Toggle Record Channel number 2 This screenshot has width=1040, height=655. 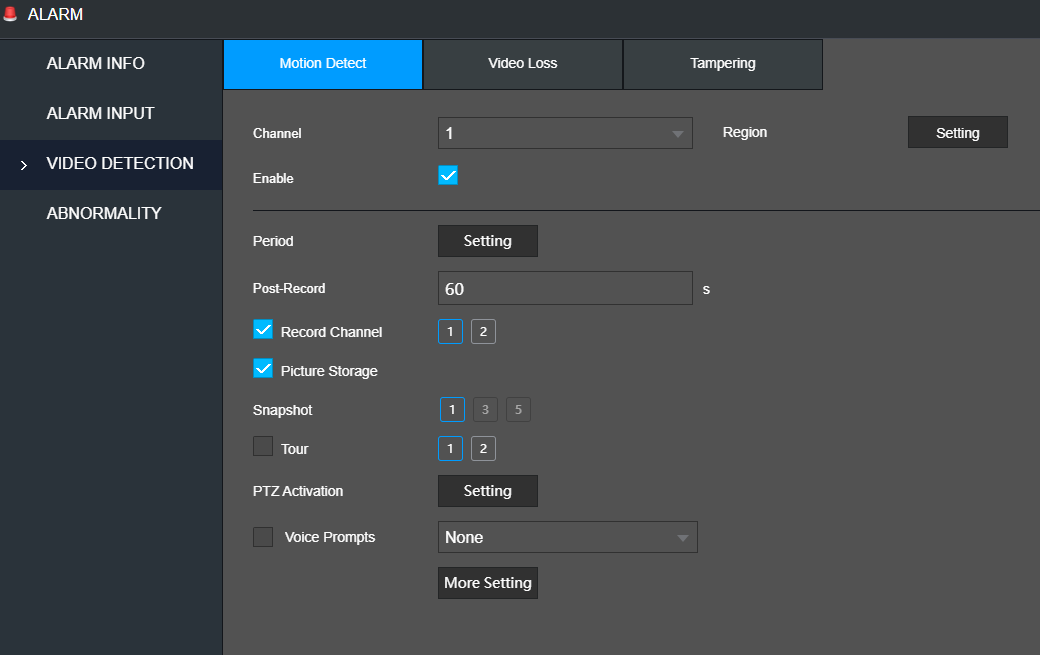click(x=484, y=331)
